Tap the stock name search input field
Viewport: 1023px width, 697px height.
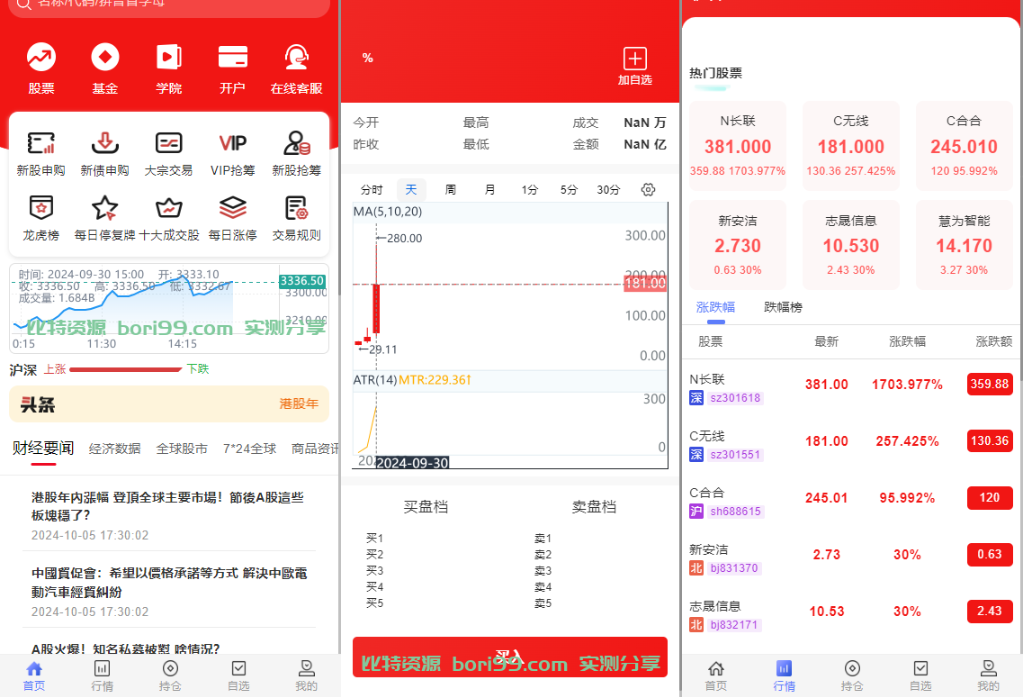pyautogui.click(x=168, y=4)
